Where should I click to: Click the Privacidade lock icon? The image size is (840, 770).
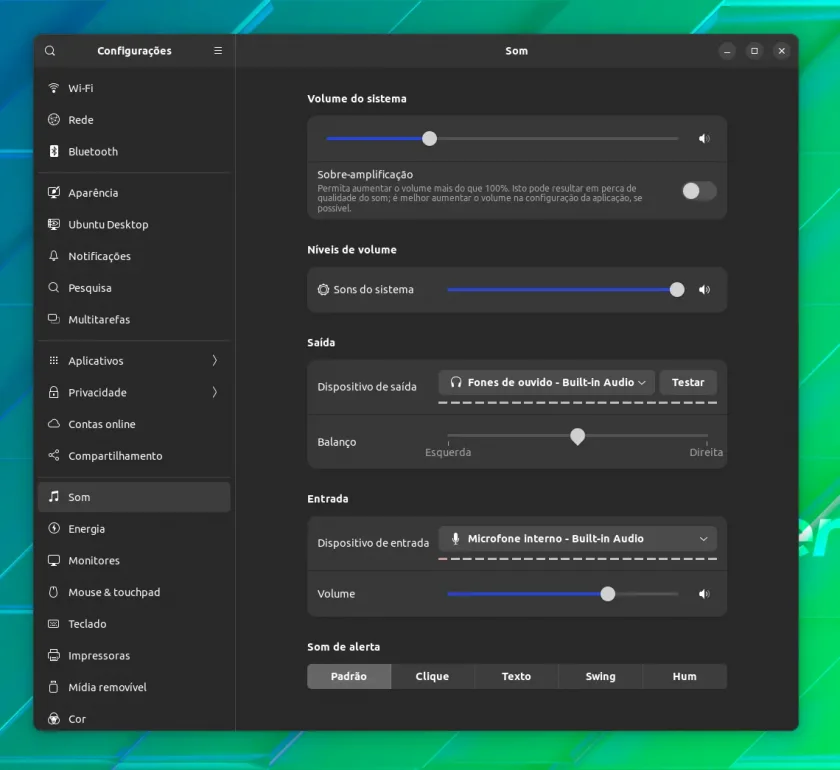54,392
